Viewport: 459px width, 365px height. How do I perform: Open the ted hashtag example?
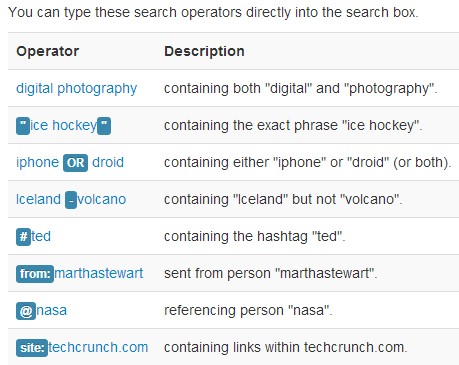coord(41,236)
